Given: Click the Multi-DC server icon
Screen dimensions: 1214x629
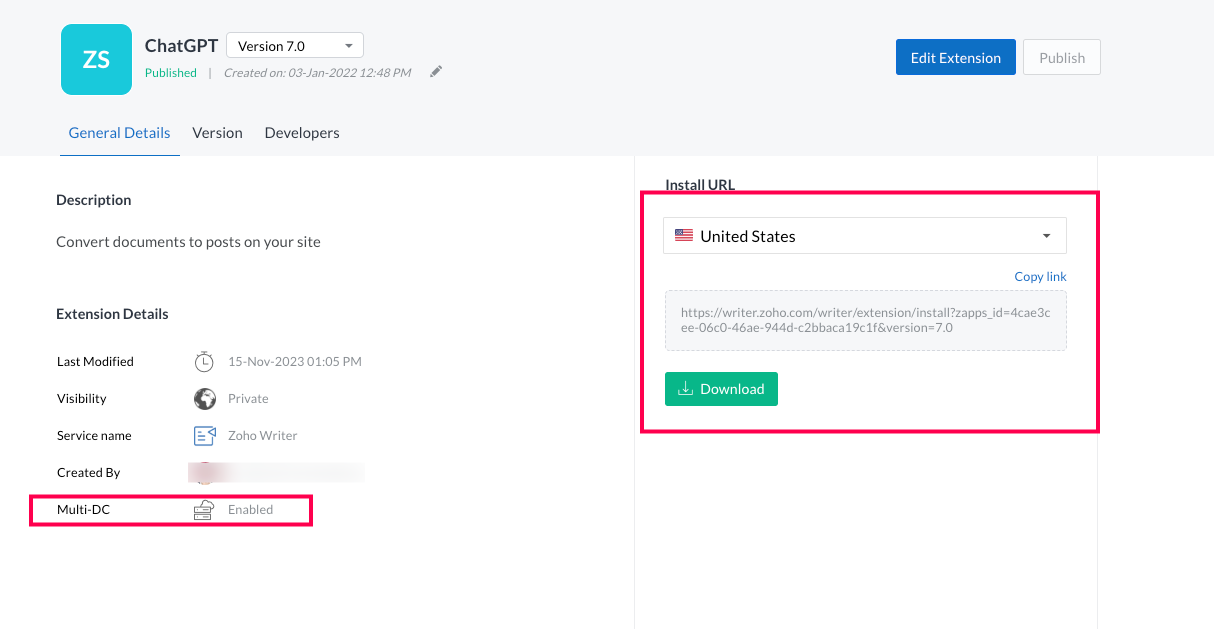Looking at the screenshot, I should coord(204,510).
